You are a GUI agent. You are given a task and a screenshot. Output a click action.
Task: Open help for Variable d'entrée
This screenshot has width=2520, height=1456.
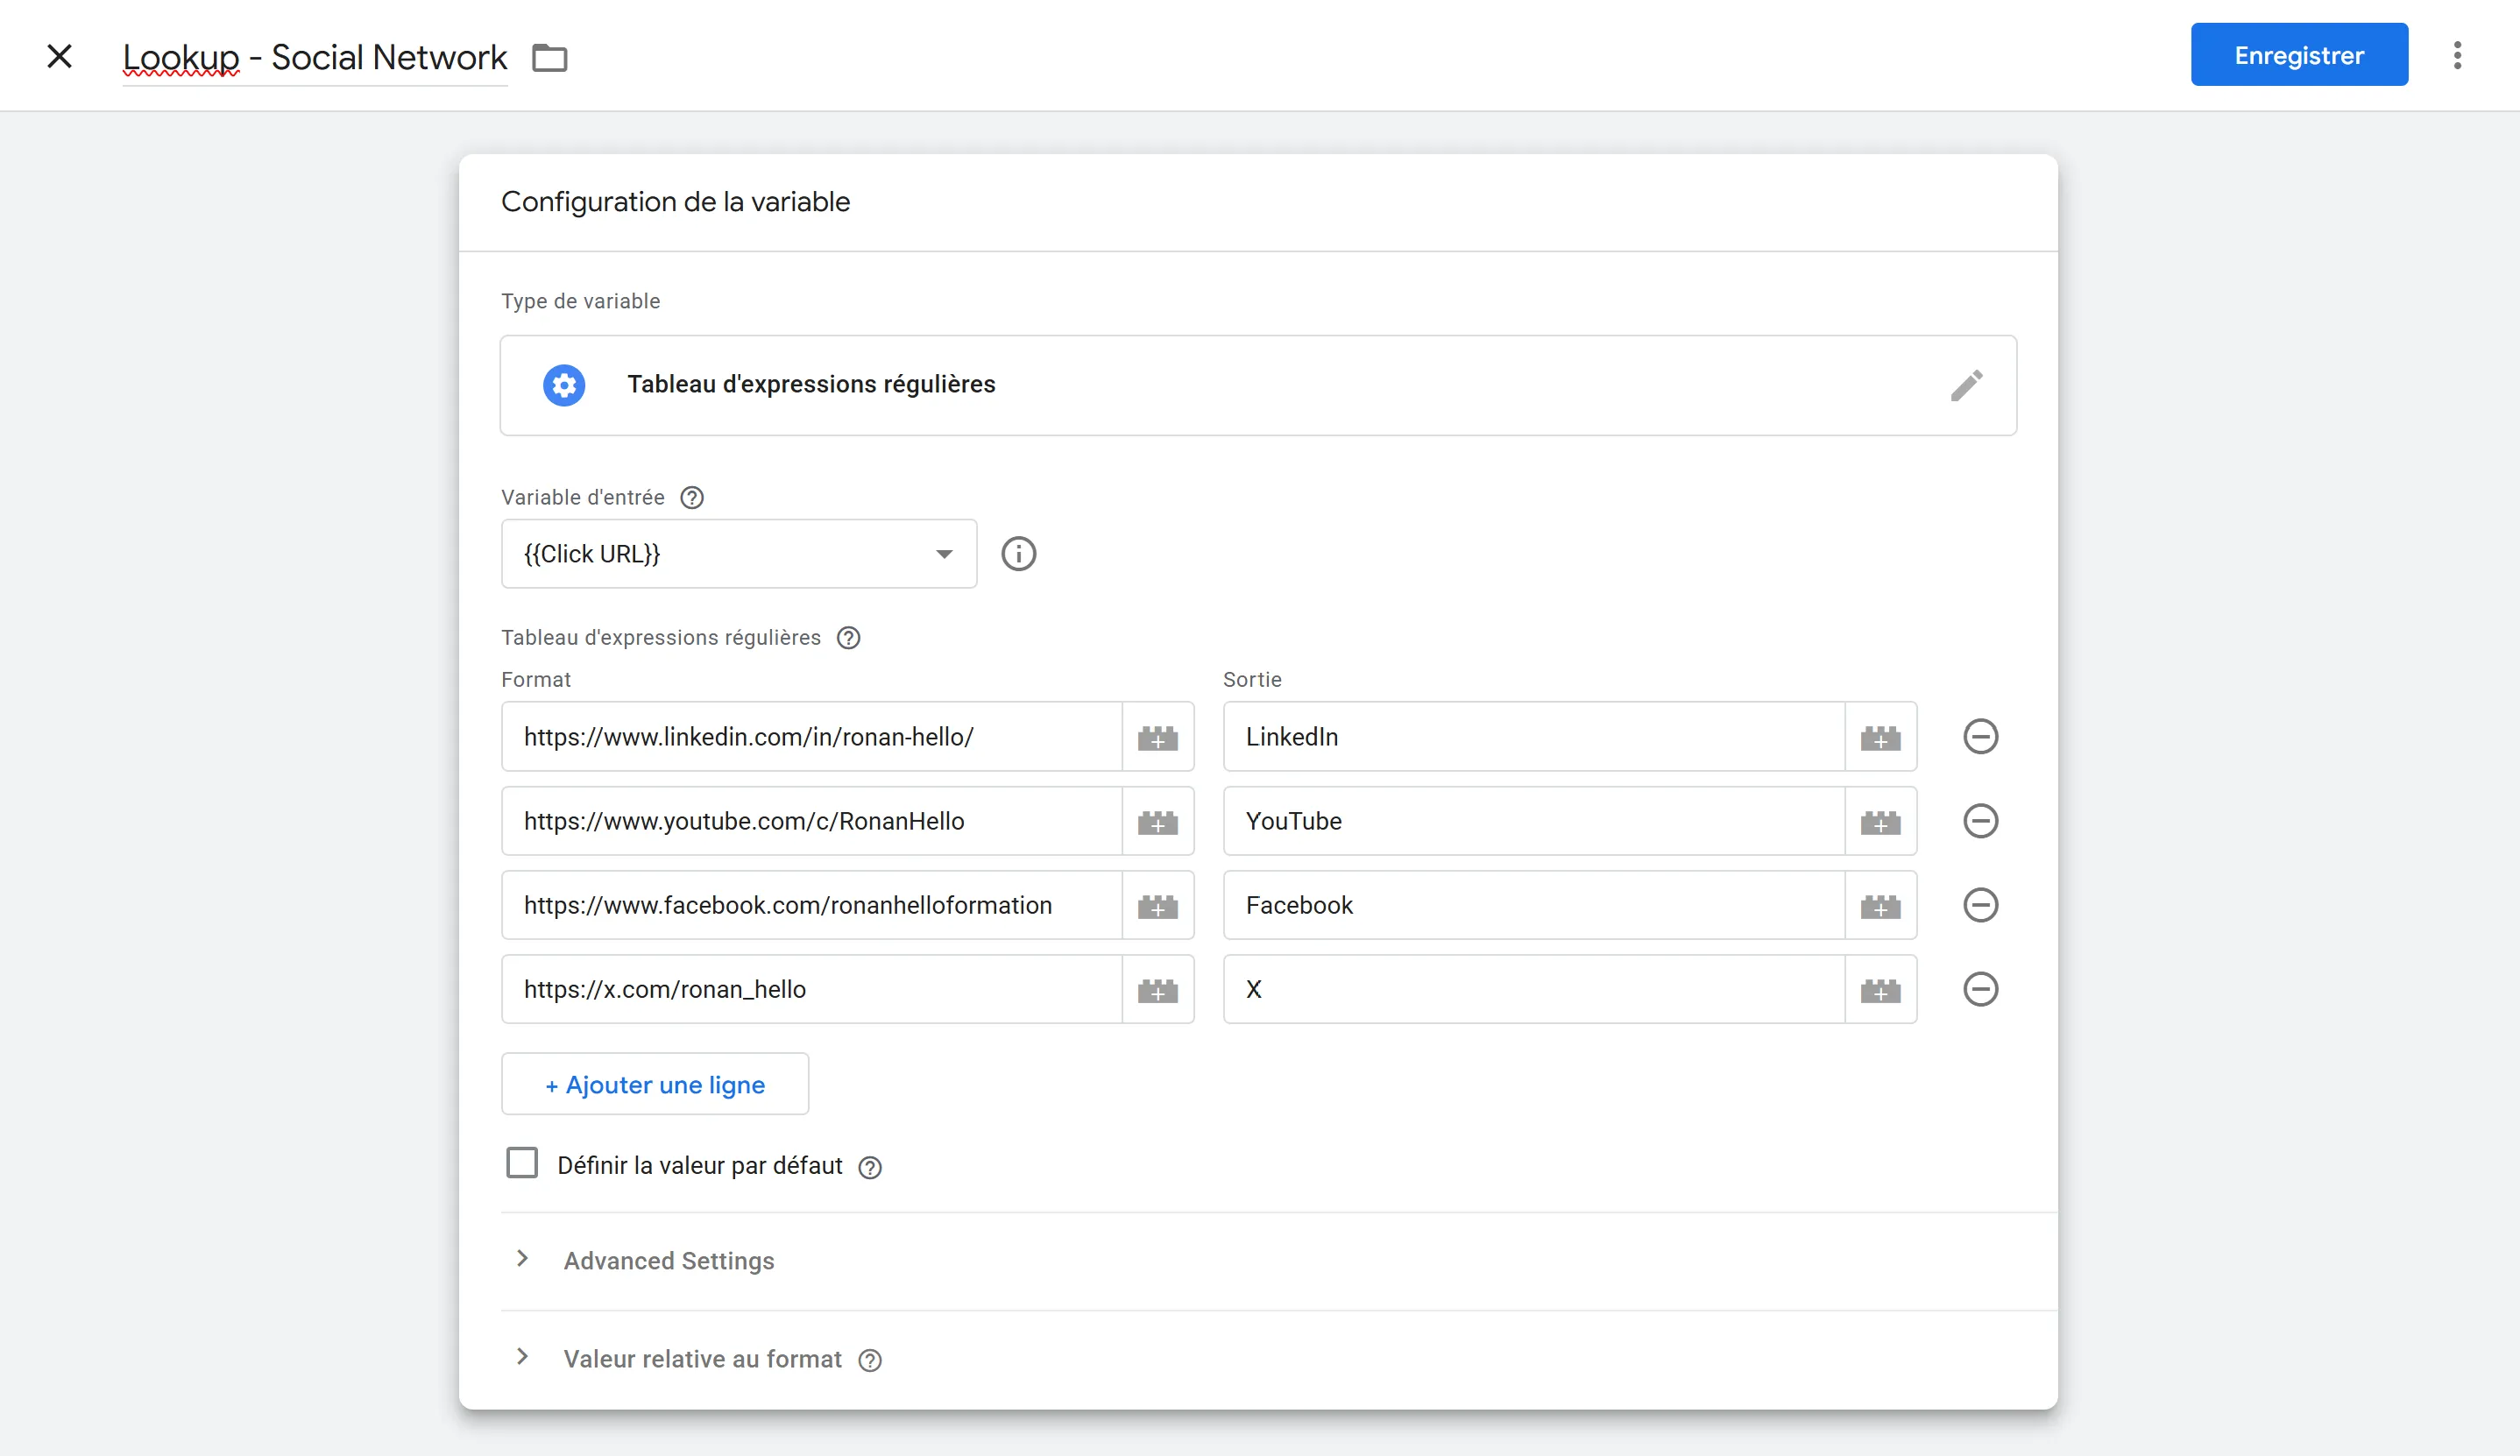[x=691, y=497]
